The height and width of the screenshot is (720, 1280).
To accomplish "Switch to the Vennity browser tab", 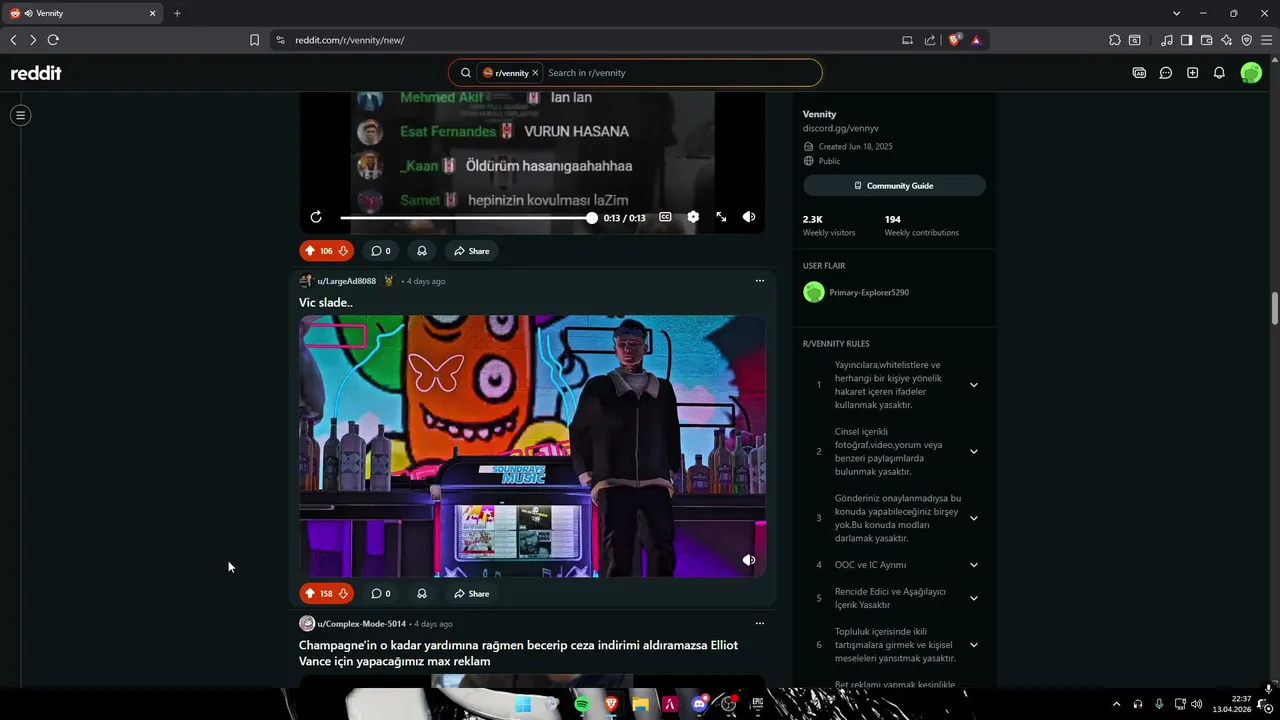I will point(84,13).
